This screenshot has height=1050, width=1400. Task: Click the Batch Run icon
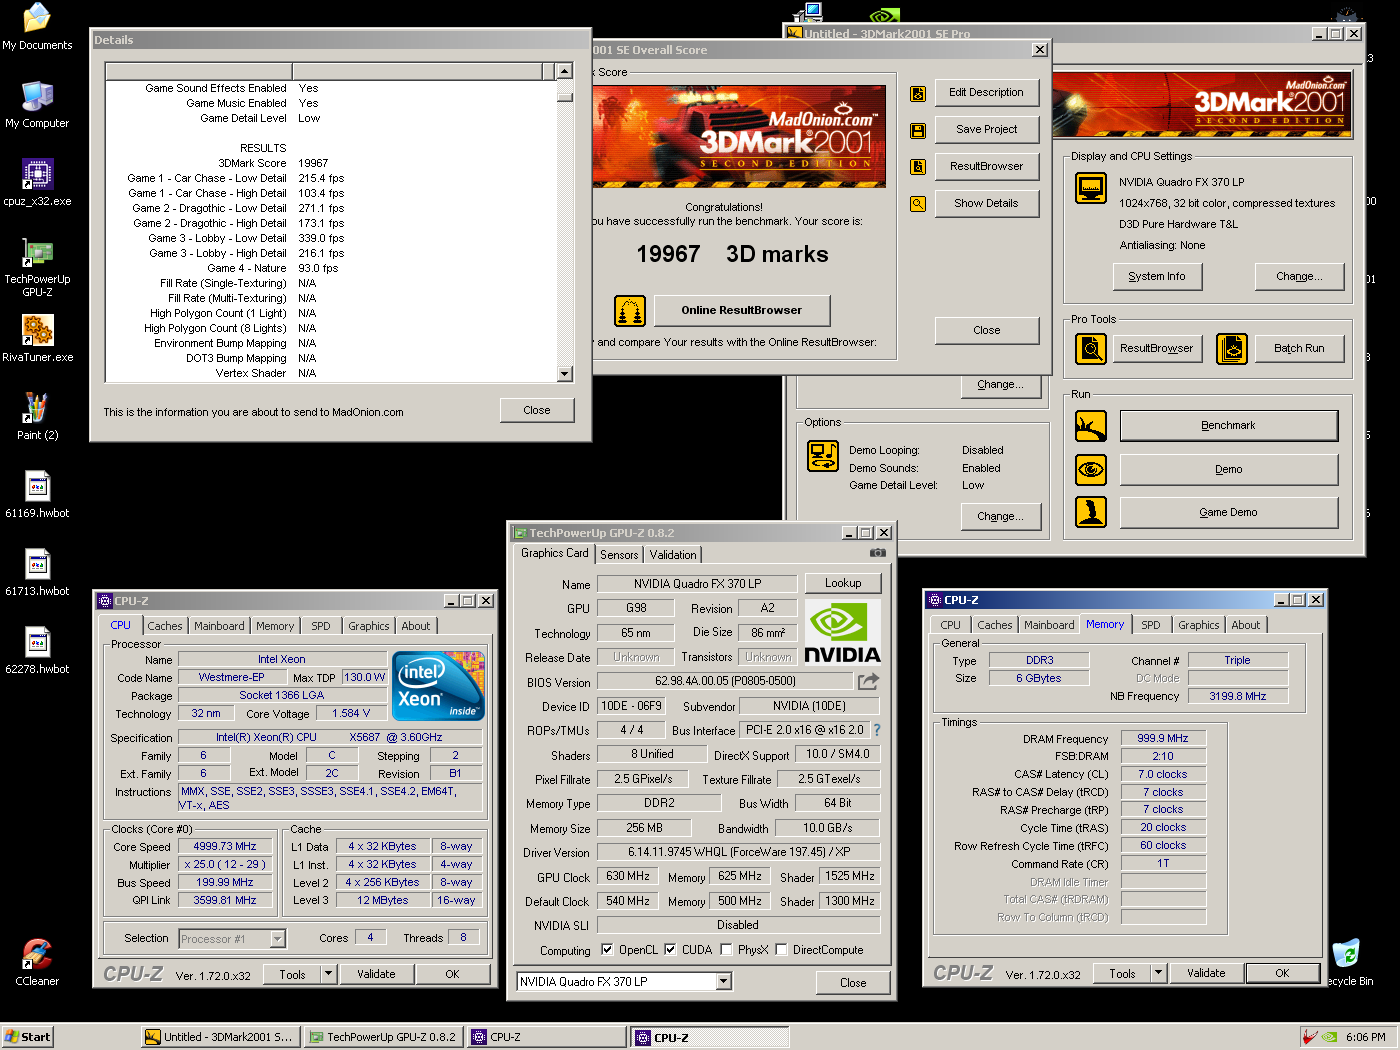(1232, 349)
